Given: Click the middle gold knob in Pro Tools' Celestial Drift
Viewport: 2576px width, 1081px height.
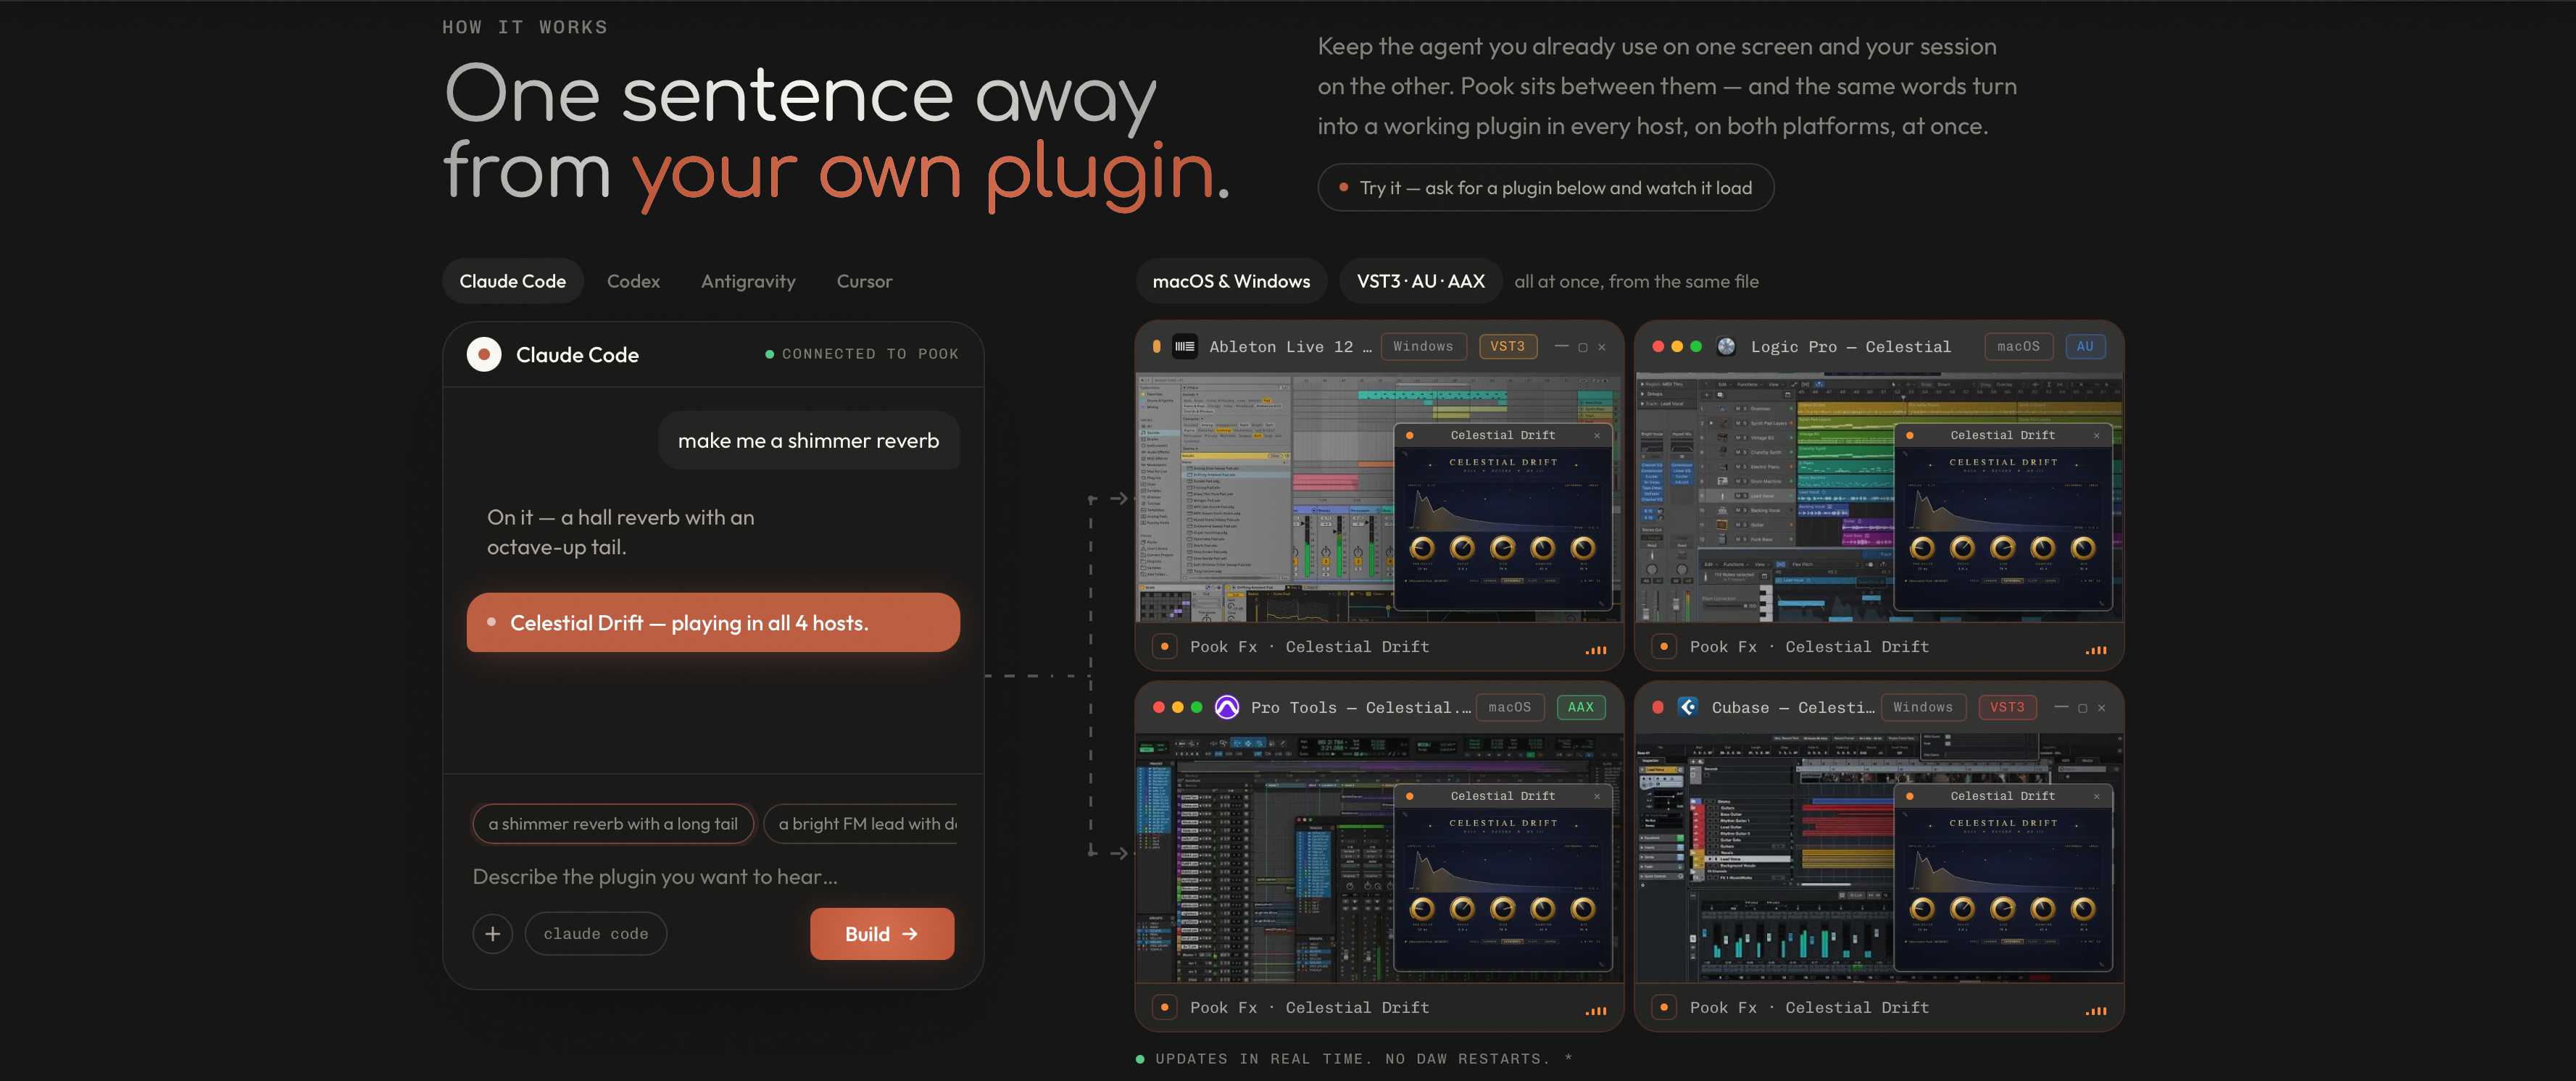Looking at the screenshot, I should click(1502, 909).
